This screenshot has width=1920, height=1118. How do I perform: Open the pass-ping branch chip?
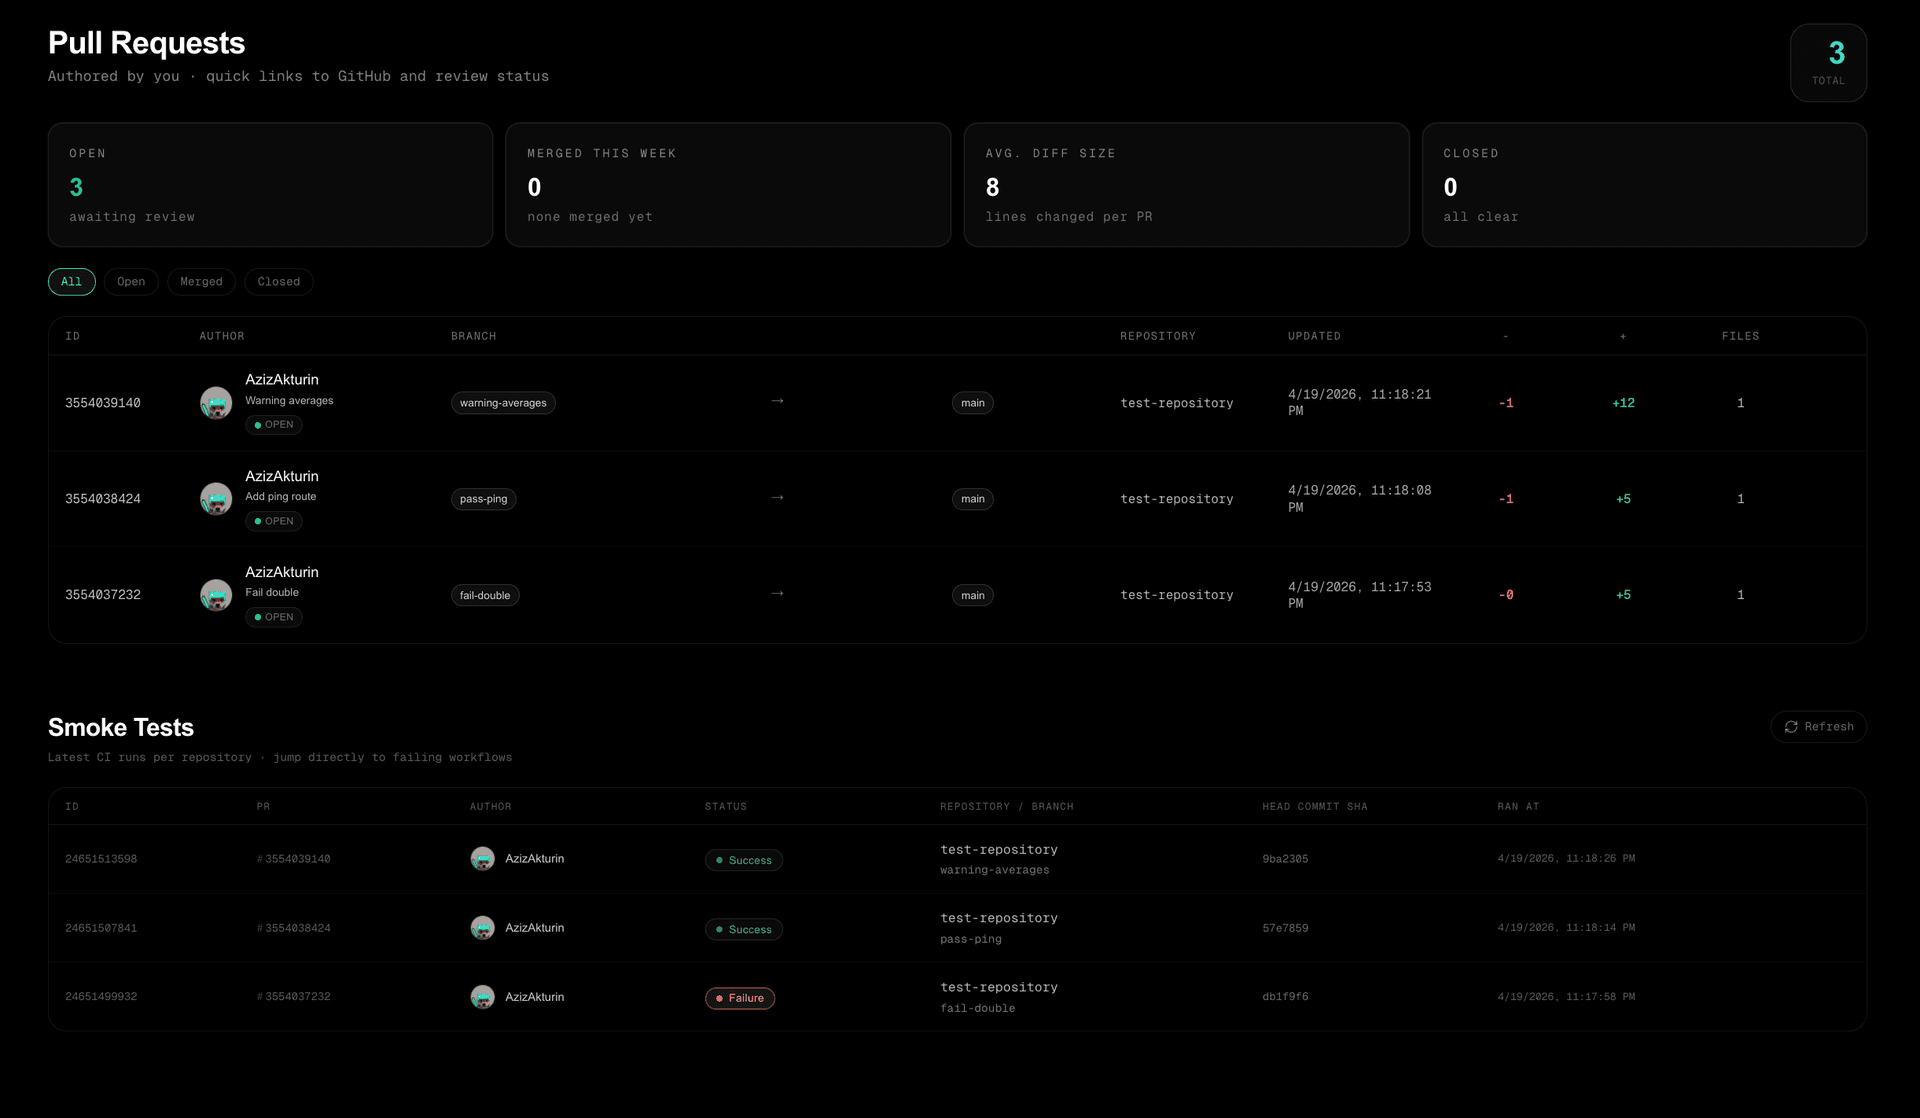483,499
